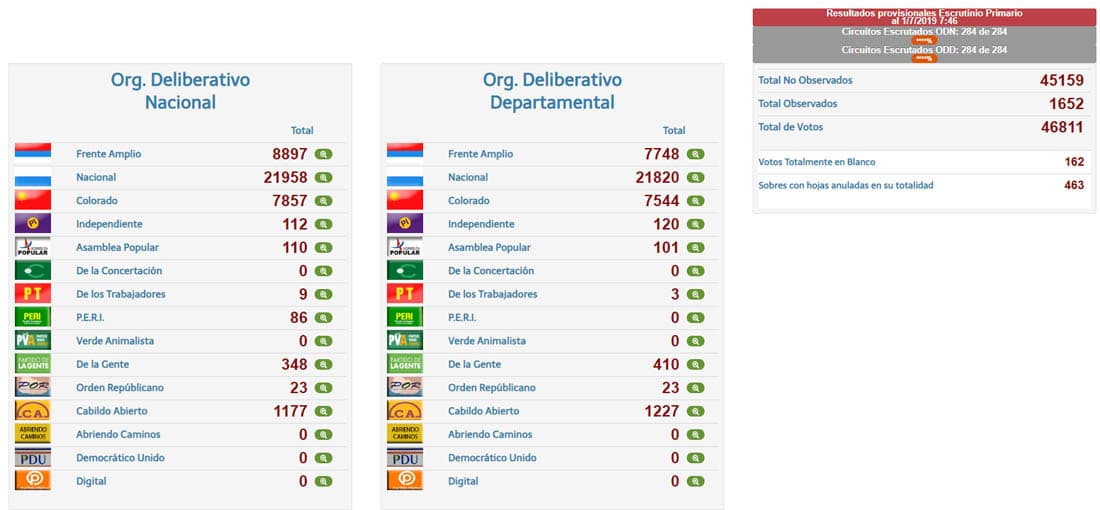
Task: Click De la Gente label in Departamental panel
Action: pos(474,365)
